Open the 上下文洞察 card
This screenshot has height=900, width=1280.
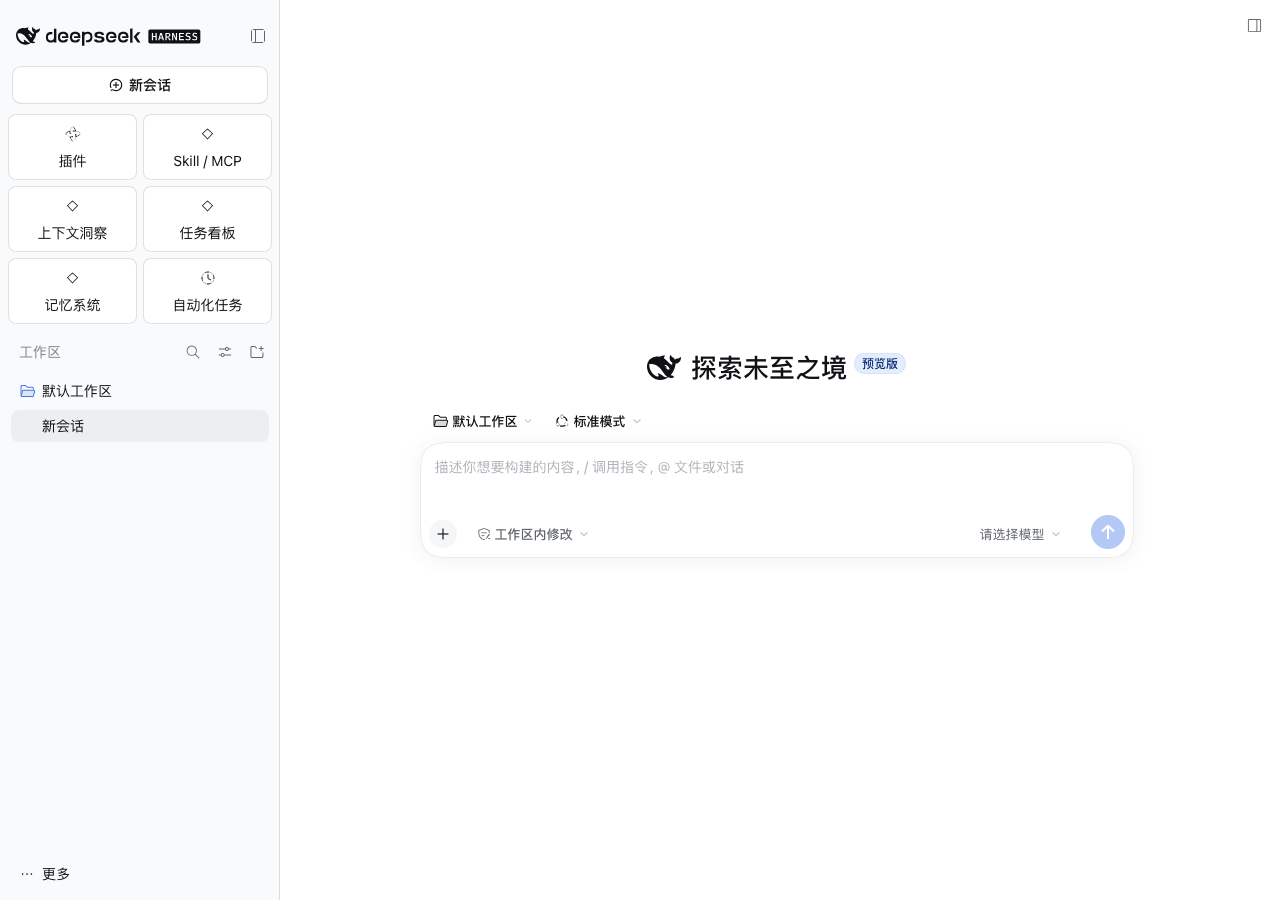[72, 219]
